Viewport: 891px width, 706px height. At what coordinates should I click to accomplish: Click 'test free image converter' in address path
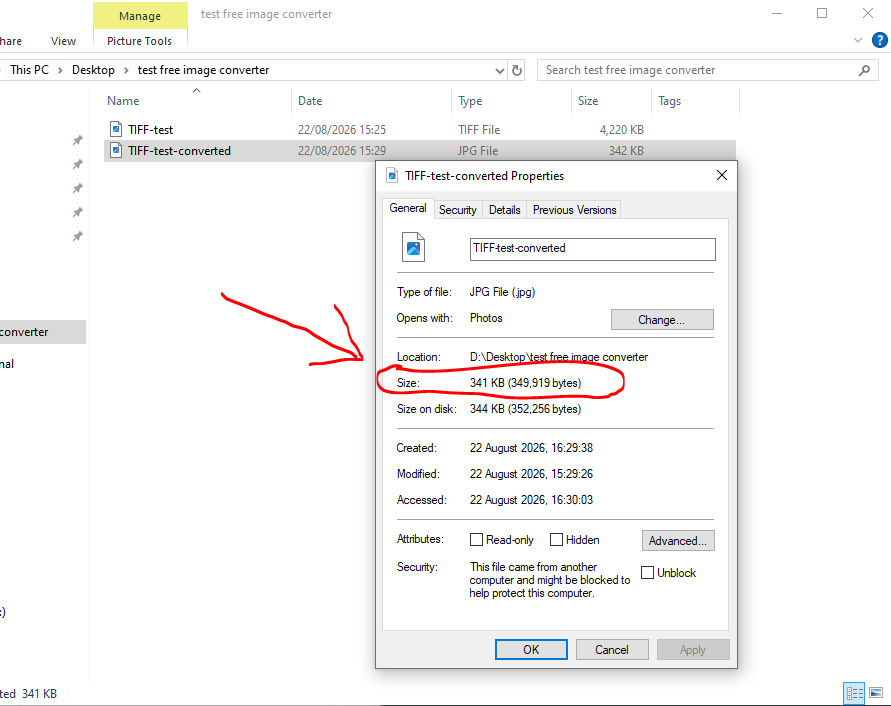pyautogui.click(x=203, y=70)
